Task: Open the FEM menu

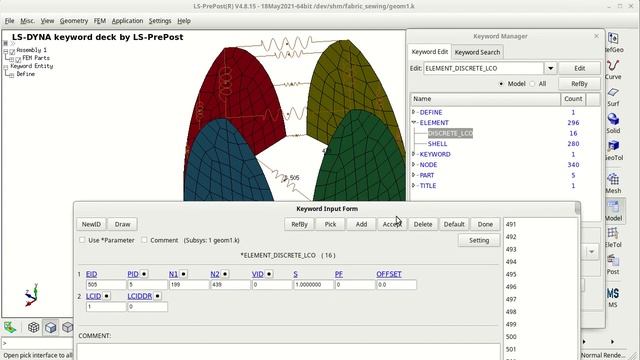Action: tap(100, 21)
